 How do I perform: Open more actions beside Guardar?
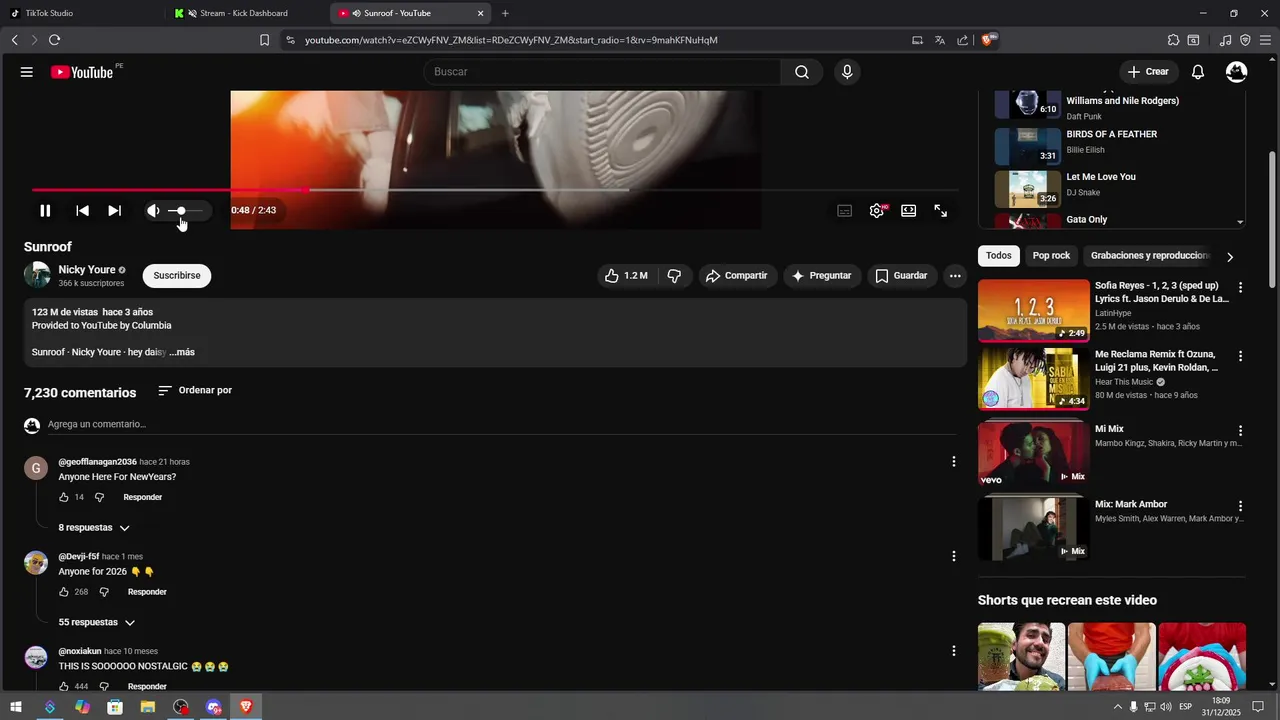pos(955,276)
